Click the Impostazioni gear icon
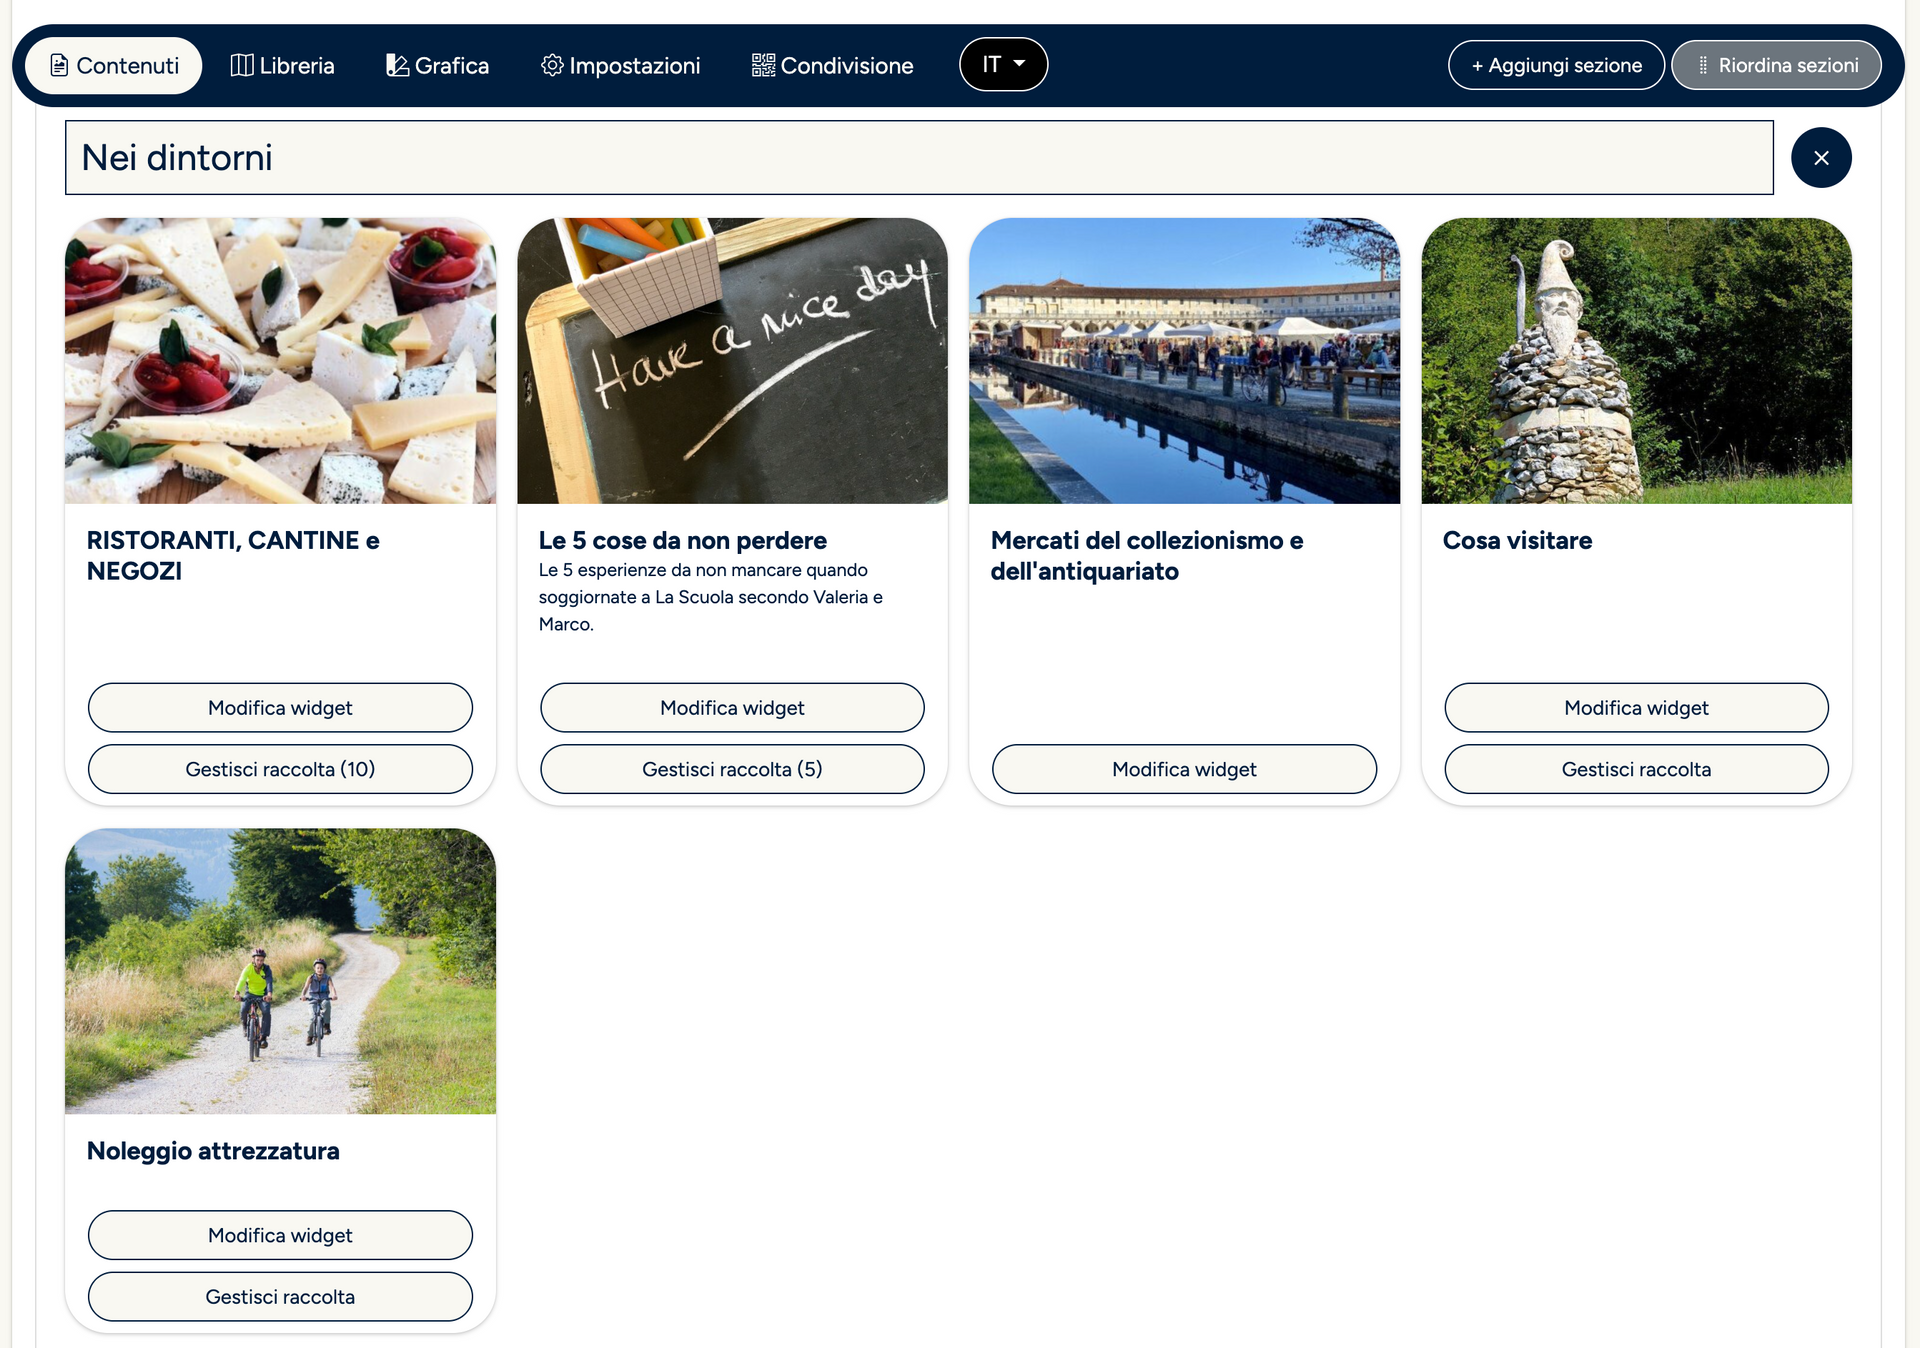The width and height of the screenshot is (1920, 1348). point(552,66)
